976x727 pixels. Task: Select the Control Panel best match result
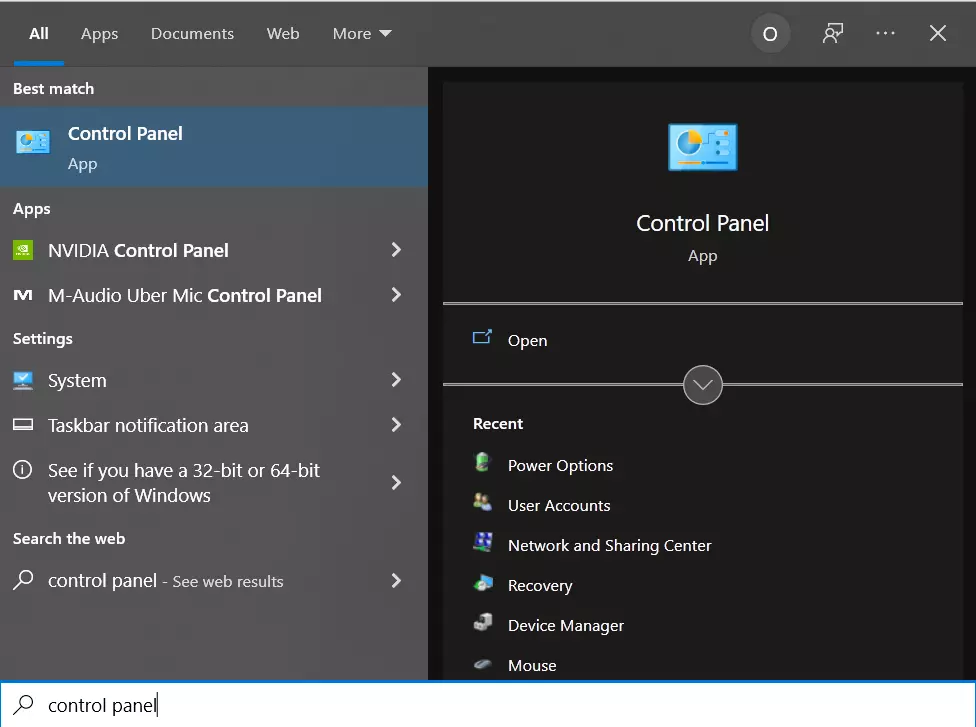(x=214, y=147)
